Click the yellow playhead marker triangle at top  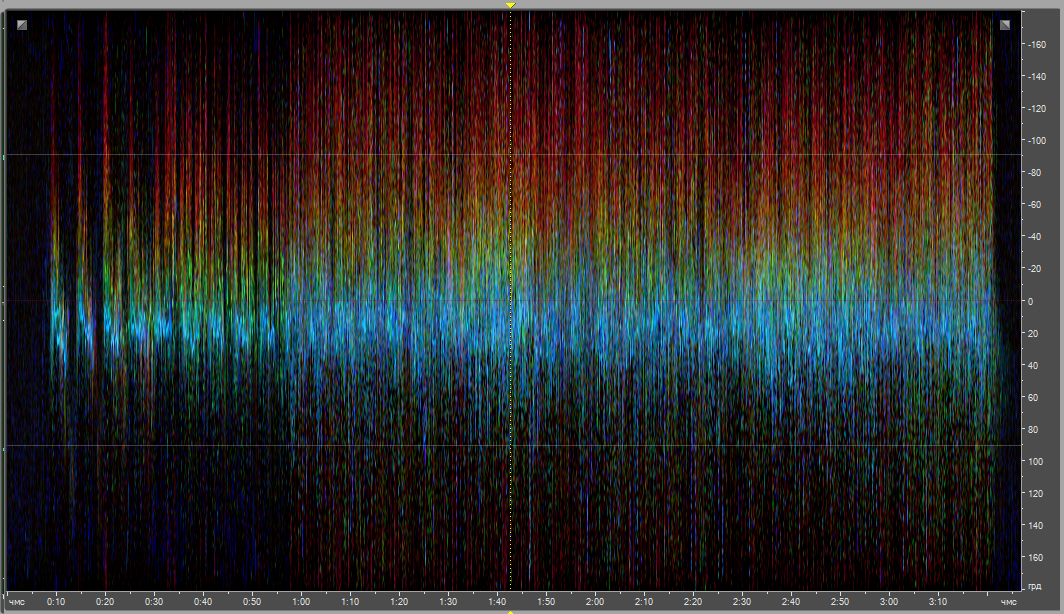(x=510, y=6)
